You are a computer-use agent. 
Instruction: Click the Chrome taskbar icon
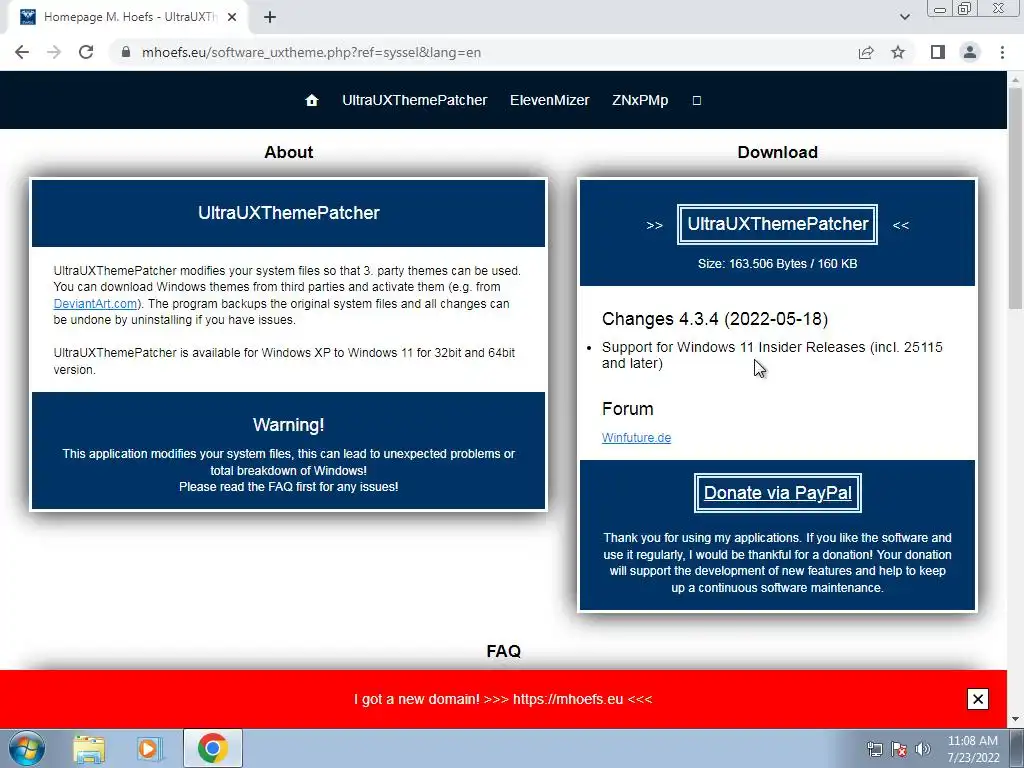(x=212, y=748)
